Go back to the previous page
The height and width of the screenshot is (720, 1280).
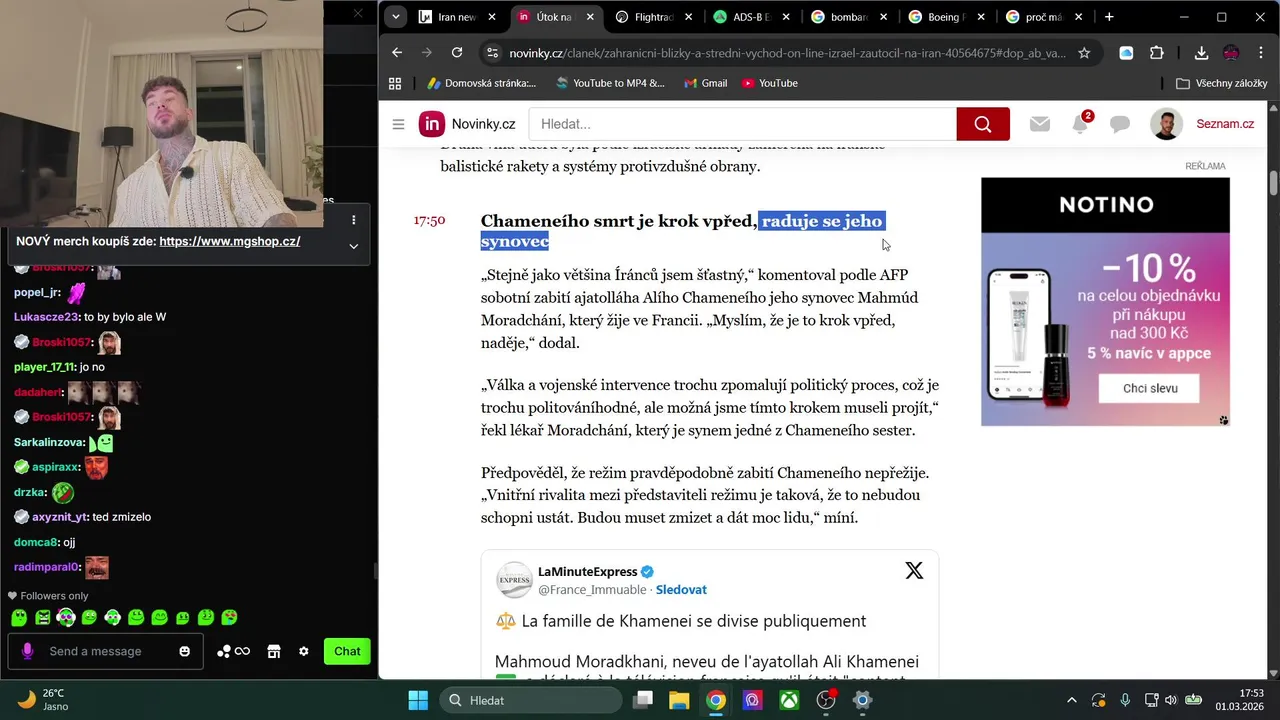(397, 53)
